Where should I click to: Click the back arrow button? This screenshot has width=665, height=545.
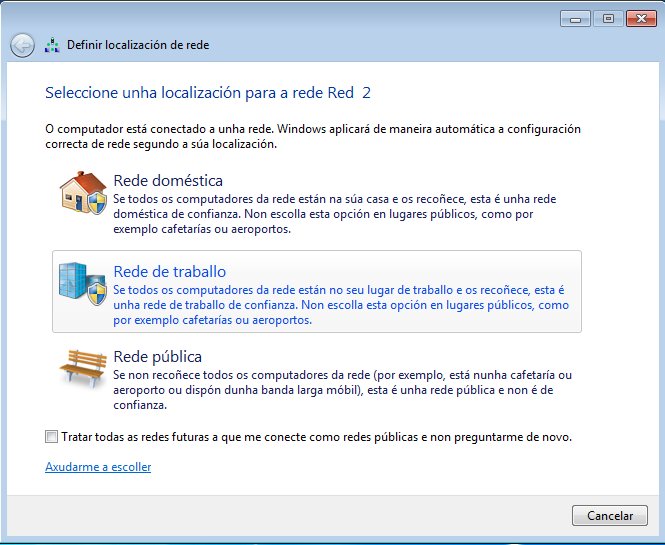click(x=22, y=45)
